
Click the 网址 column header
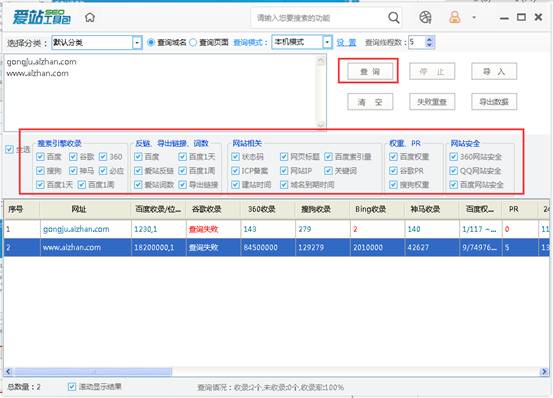coord(79,209)
